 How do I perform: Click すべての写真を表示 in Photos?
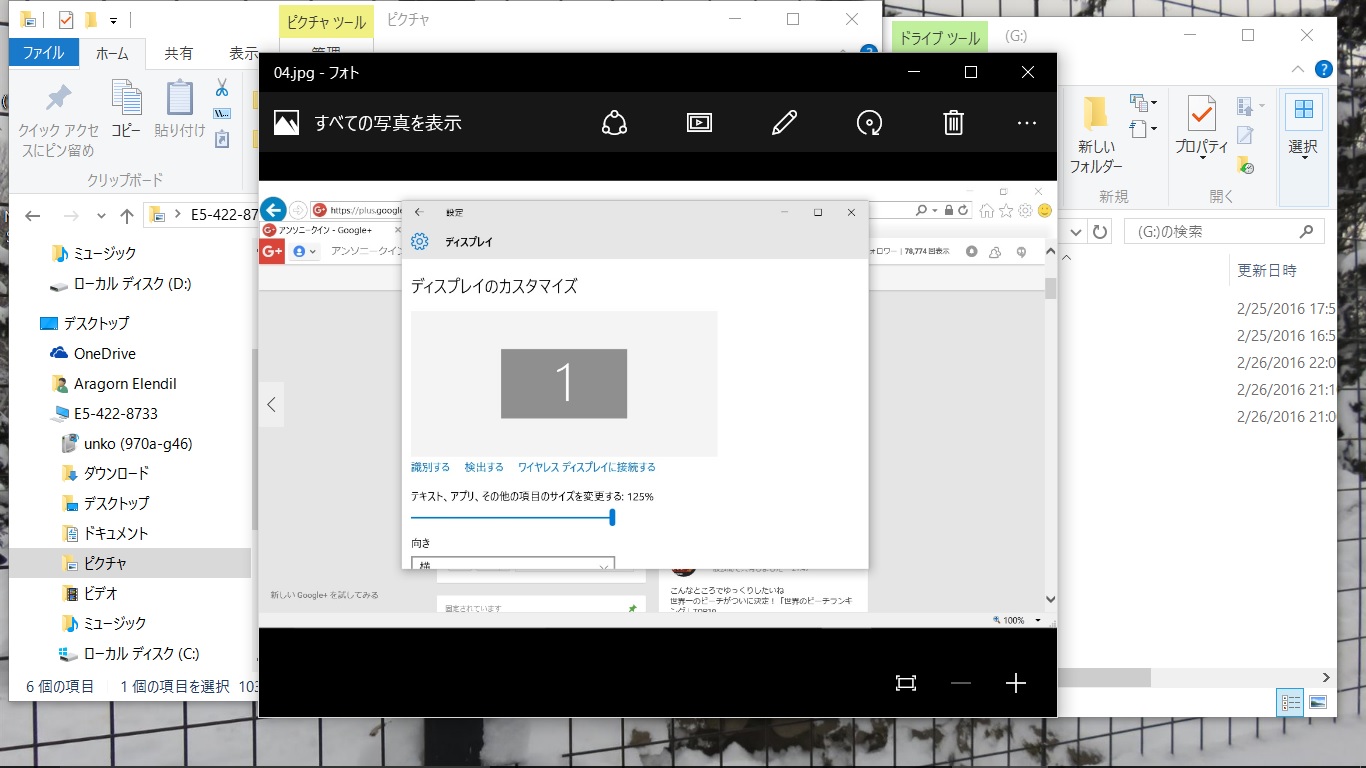[388, 123]
